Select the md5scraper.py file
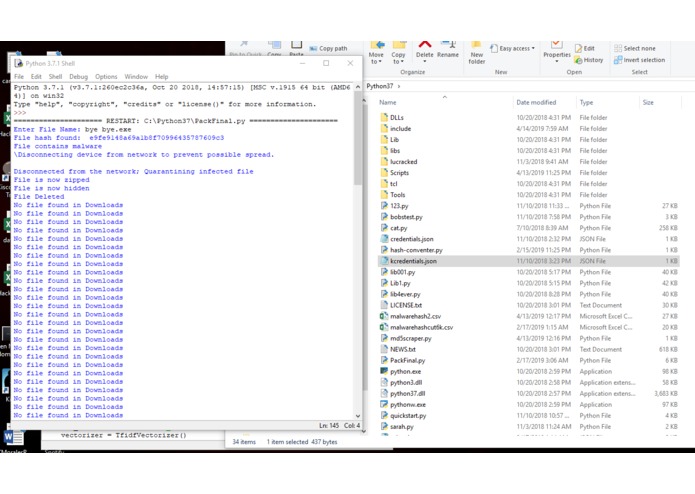The image size is (695, 494). 410,338
